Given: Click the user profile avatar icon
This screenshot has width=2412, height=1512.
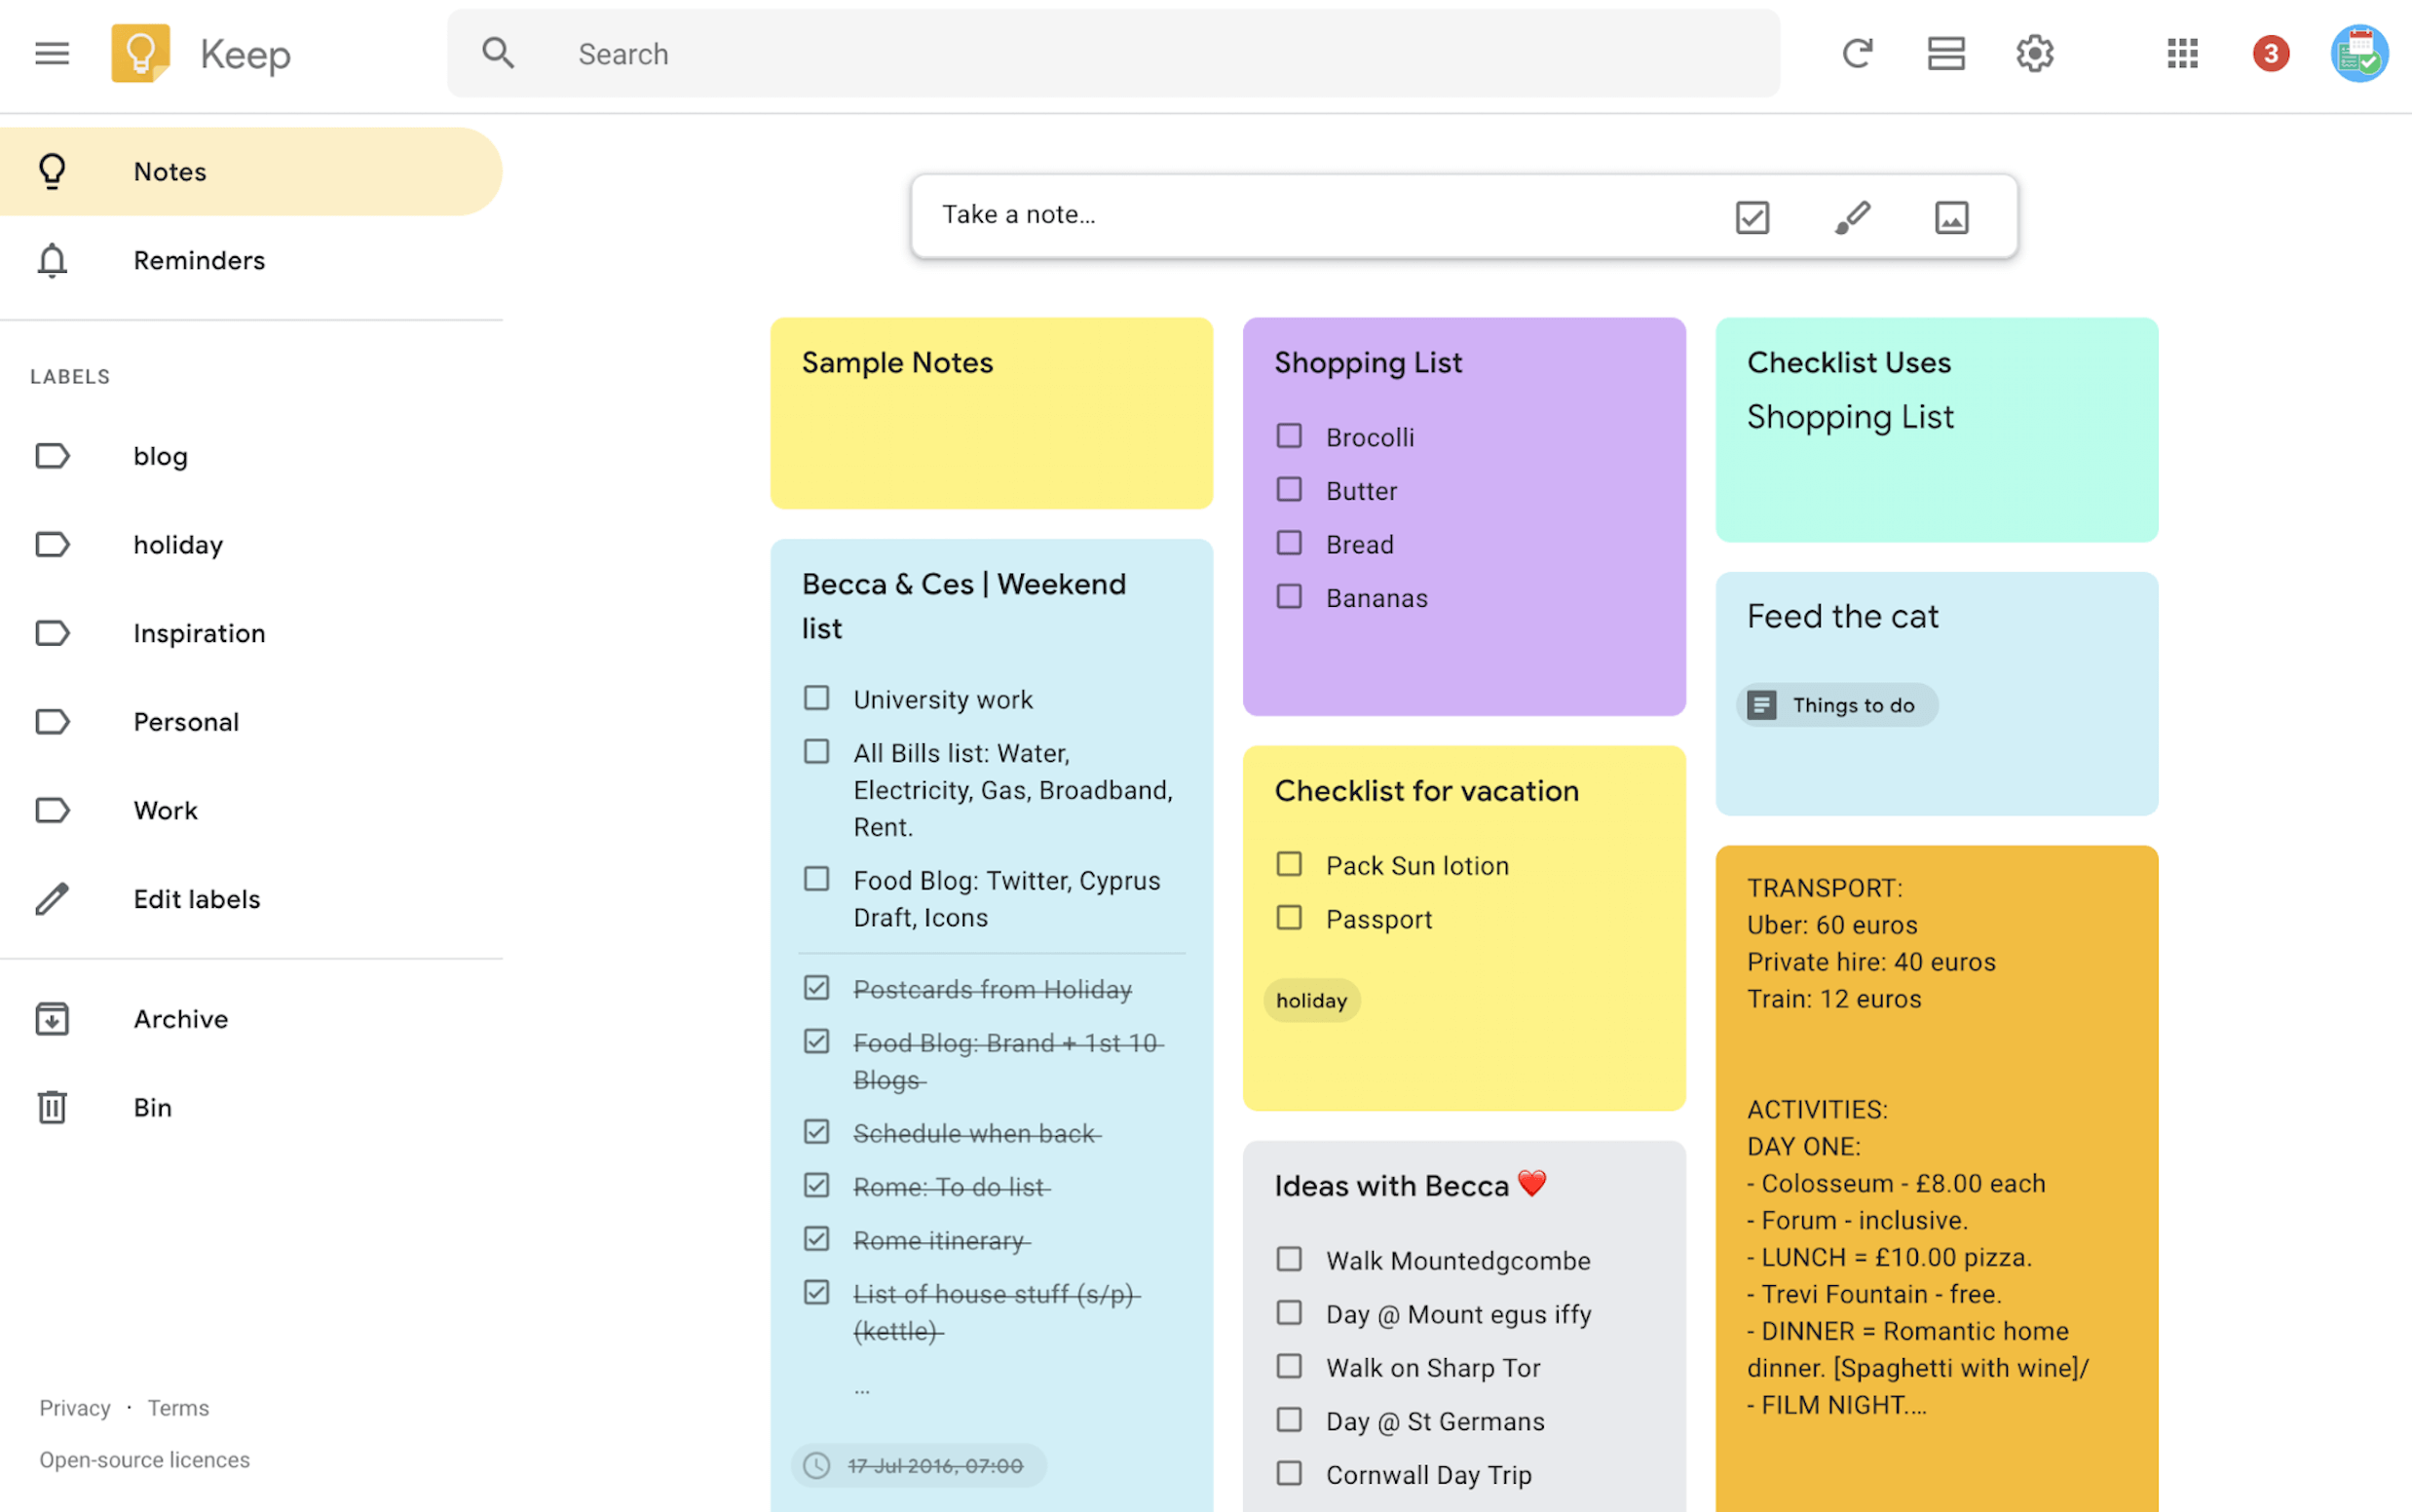Looking at the screenshot, I should click(2358, 51).
